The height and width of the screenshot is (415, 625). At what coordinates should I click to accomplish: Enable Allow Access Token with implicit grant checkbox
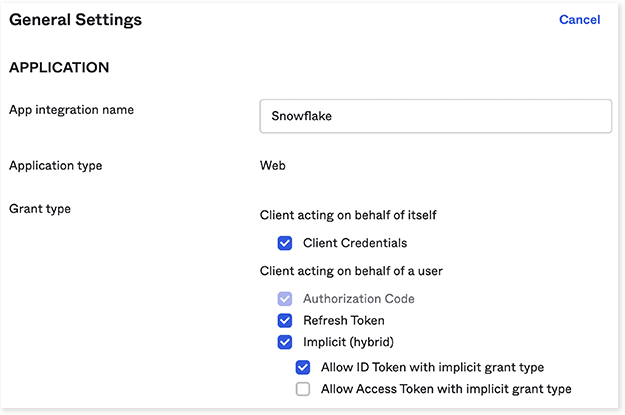click(303, 389)
